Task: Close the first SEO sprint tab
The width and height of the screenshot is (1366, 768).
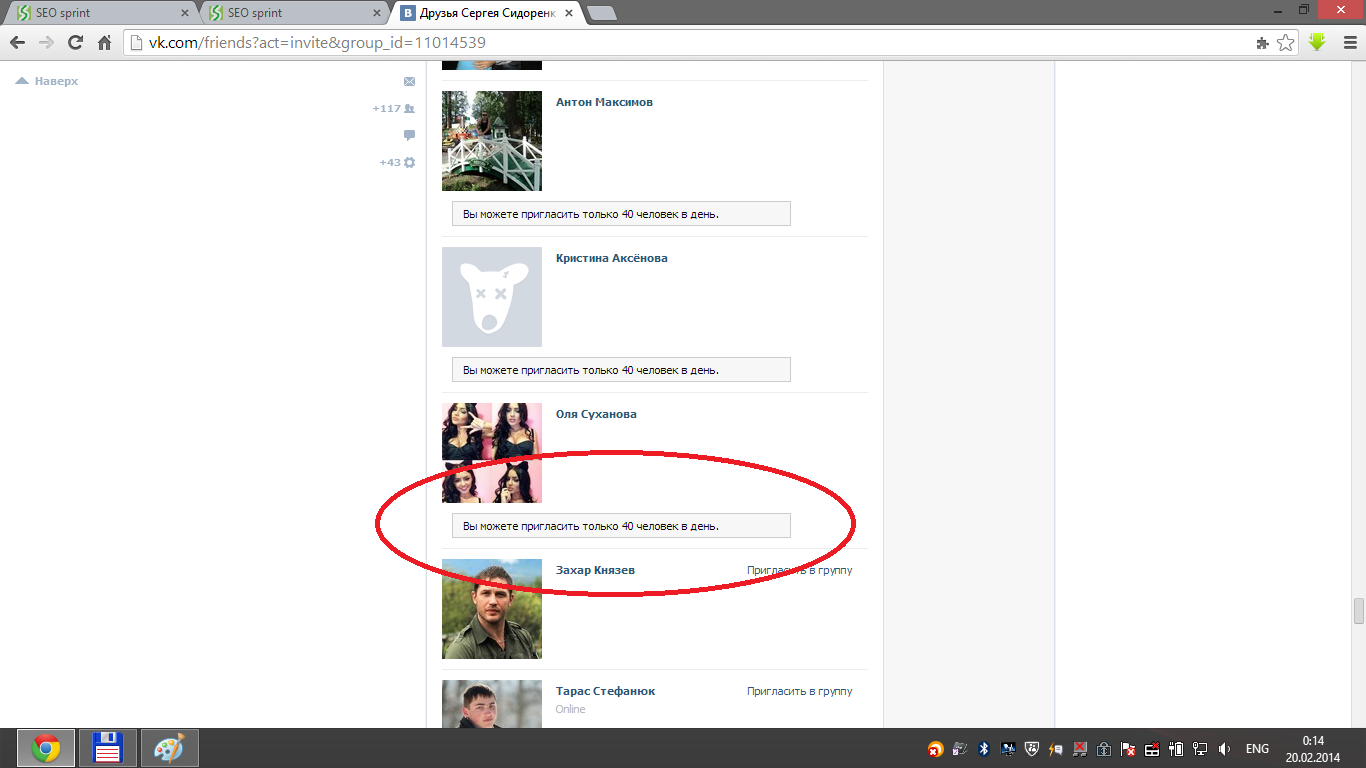Action: tap(184, 14)
